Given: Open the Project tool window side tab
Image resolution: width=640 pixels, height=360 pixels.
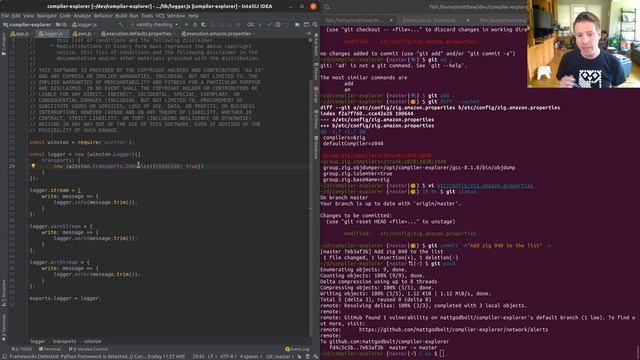Looking at the screenshot, I should click(4, 45).
